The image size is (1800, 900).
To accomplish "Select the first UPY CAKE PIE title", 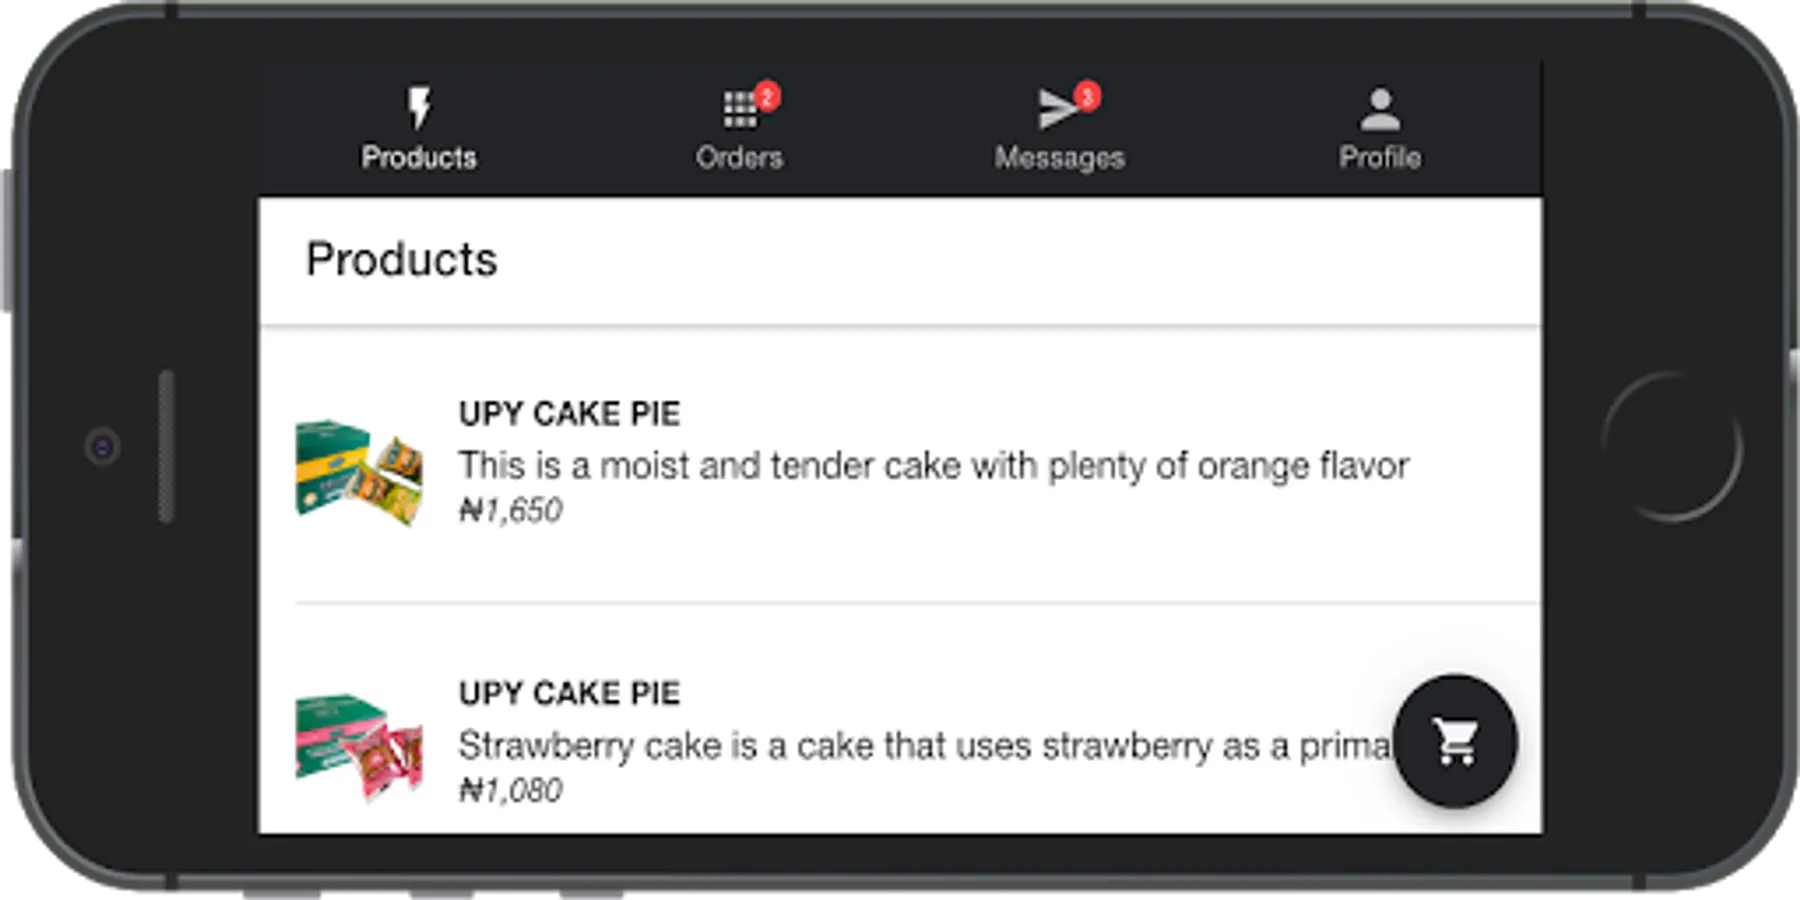I will click(x=569, y=414).
